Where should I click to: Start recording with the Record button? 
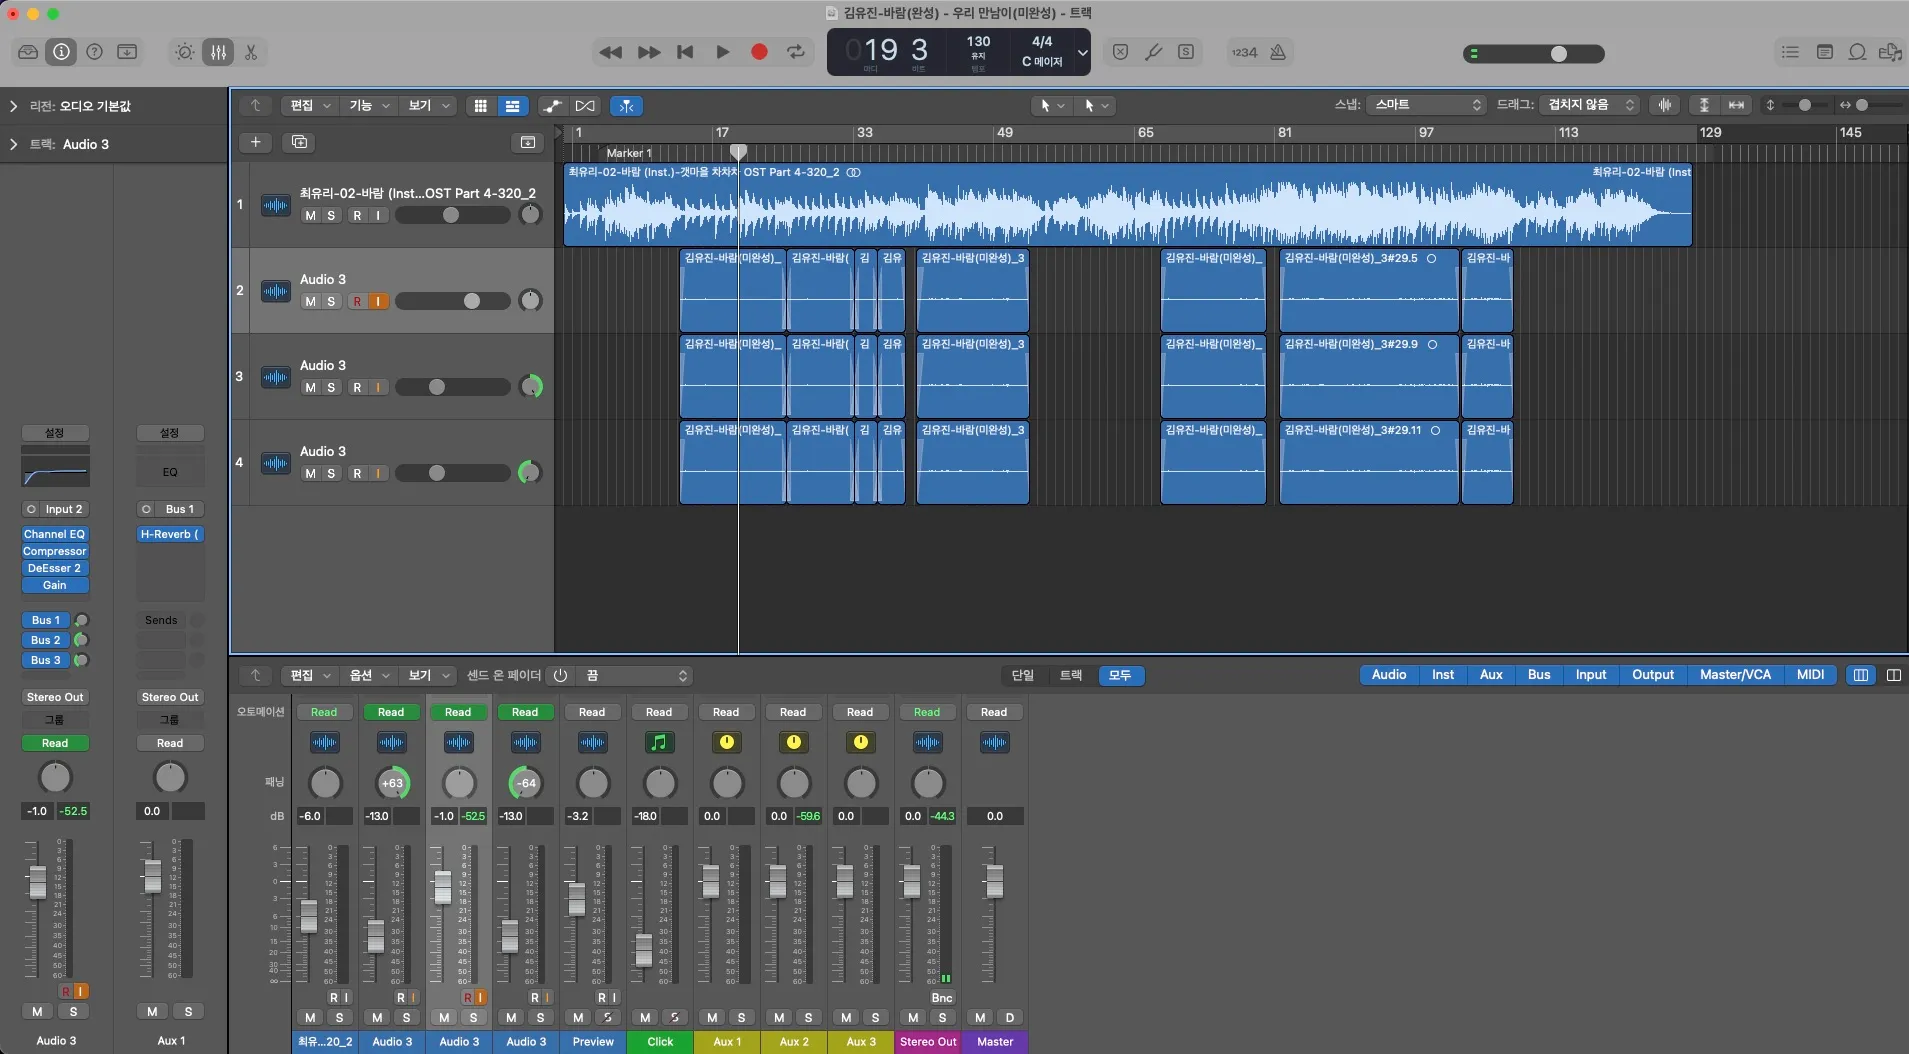(759, 52)
